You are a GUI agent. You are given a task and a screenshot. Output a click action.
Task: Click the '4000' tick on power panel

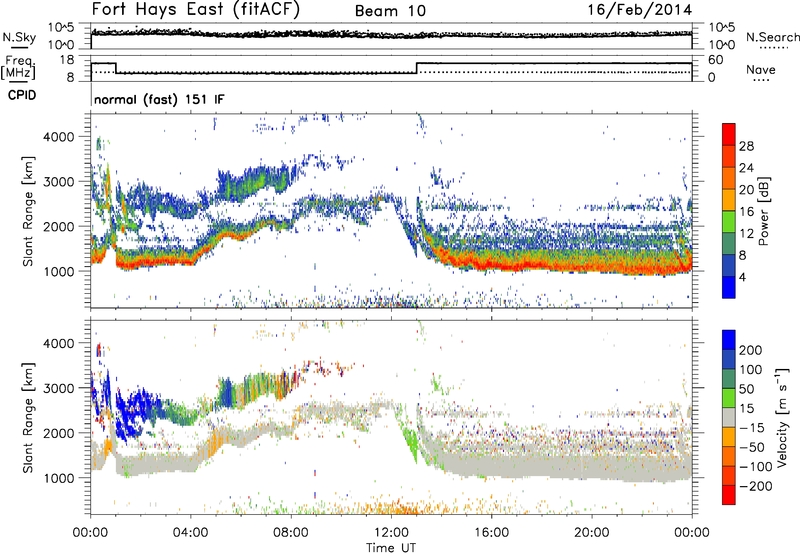coord(59,137)
